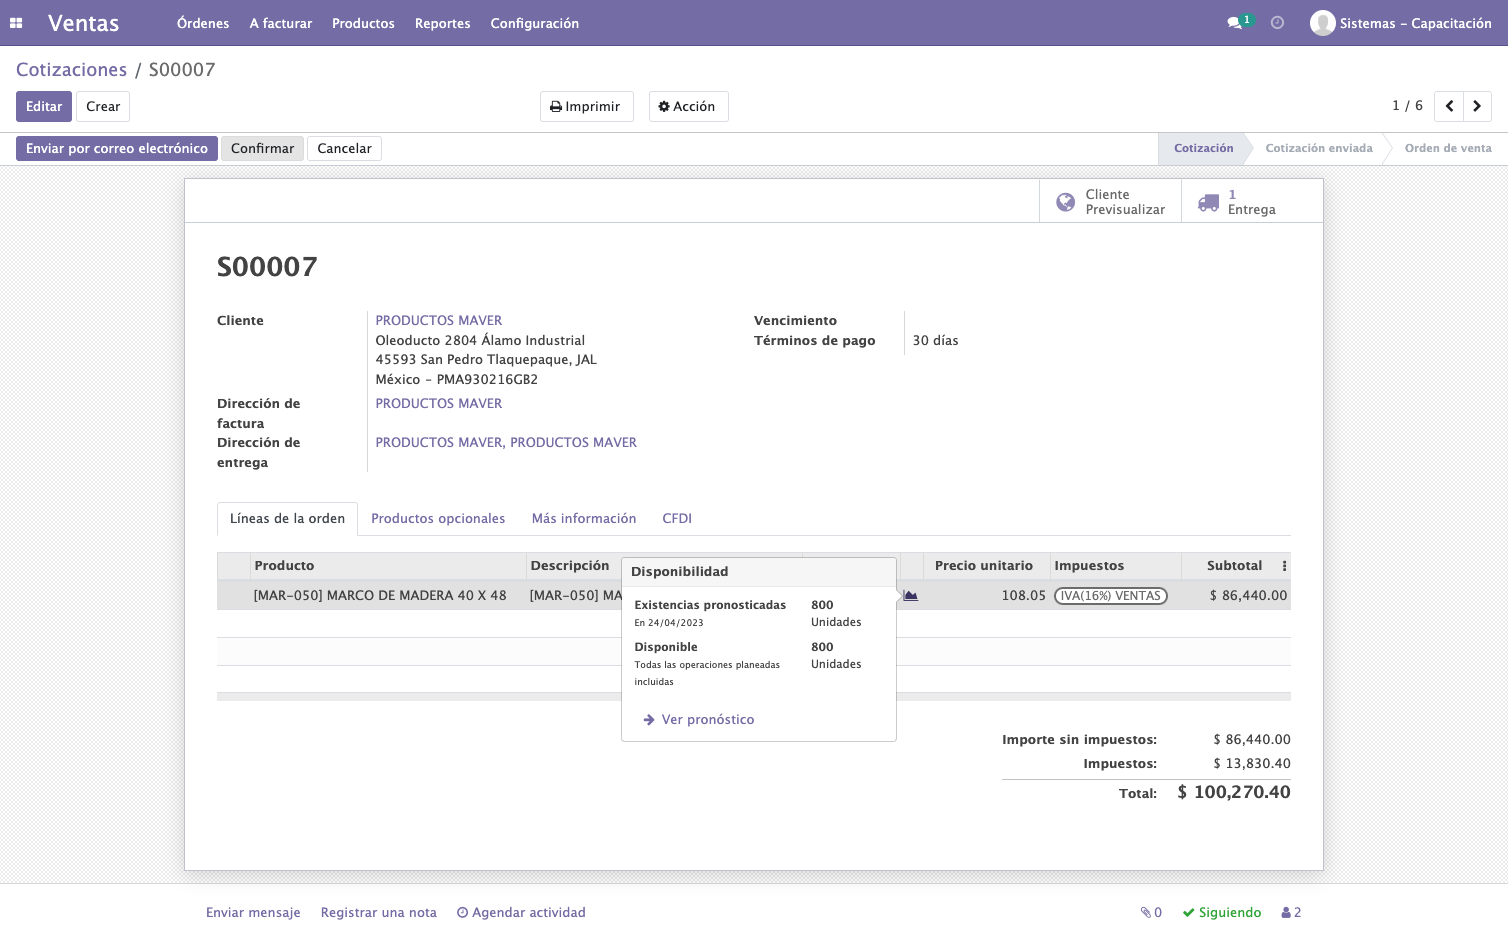
Task: Open the conversations chat icon
Action: (1235, 23)
